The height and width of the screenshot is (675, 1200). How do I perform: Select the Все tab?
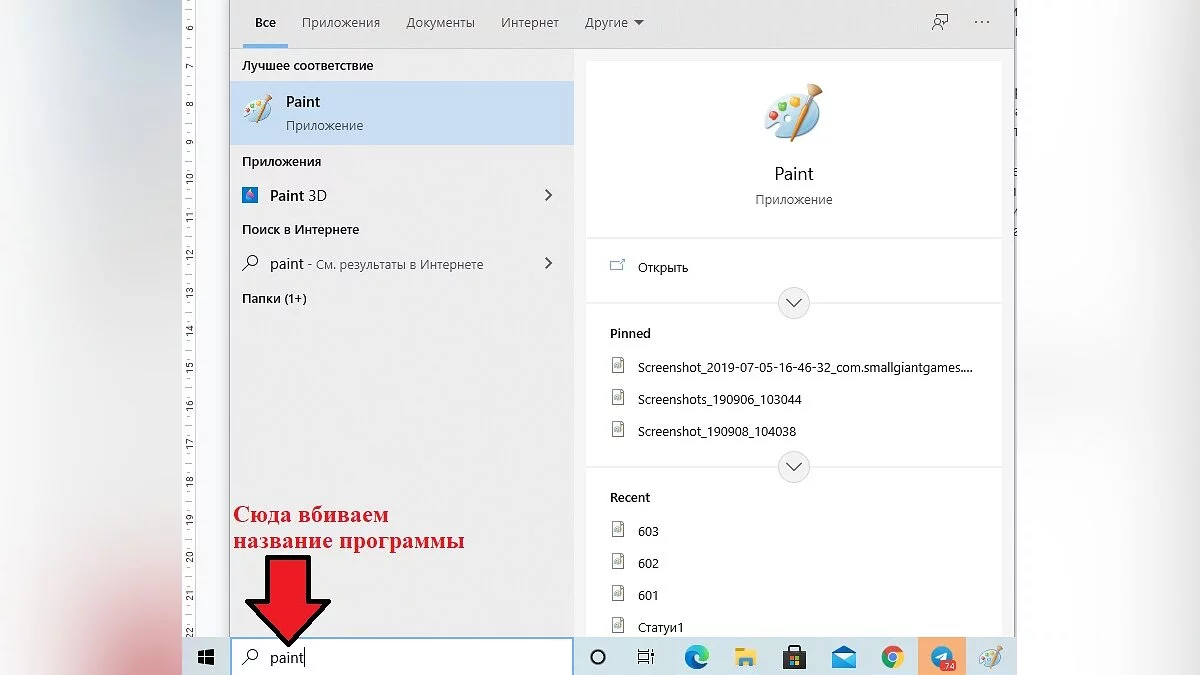click(265, 22)
